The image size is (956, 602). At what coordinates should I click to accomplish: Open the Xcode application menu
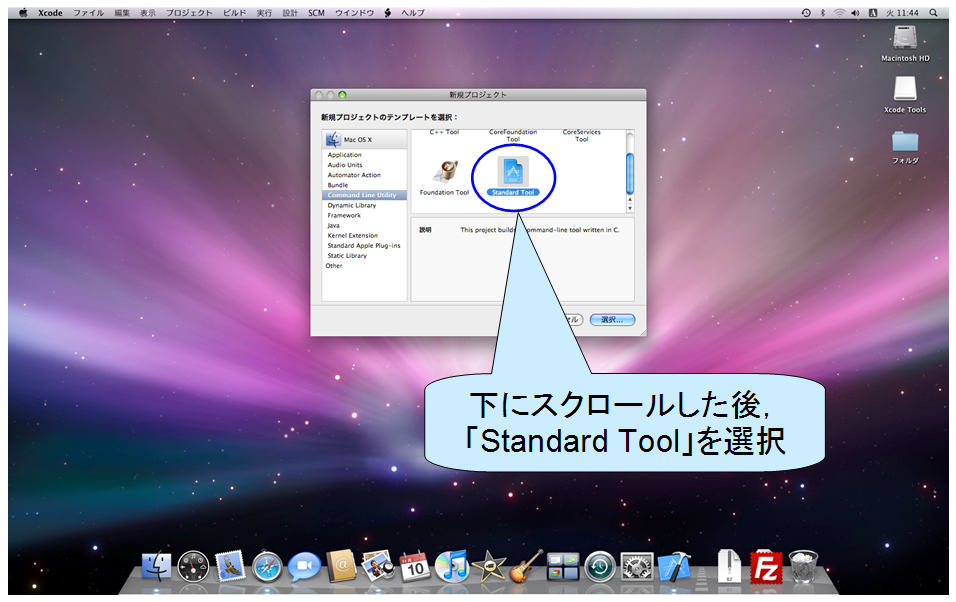tap(50, 12)
